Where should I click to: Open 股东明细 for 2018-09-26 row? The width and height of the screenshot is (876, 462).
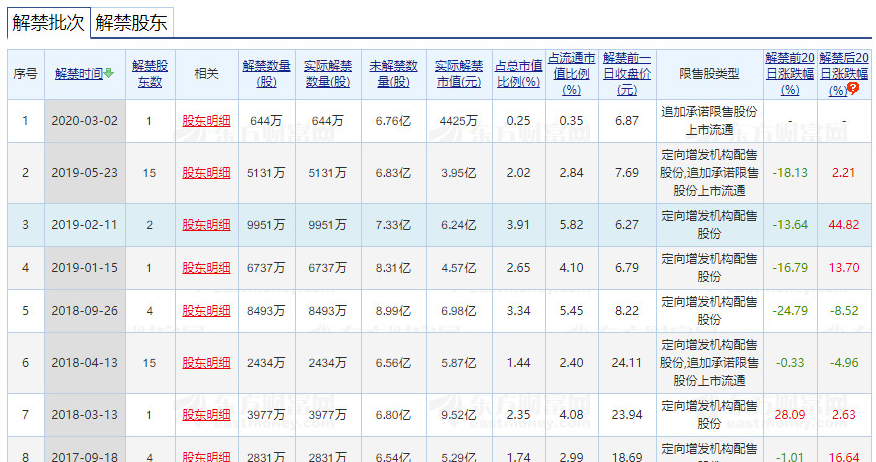pyautogui.click(x=206, y=311)
